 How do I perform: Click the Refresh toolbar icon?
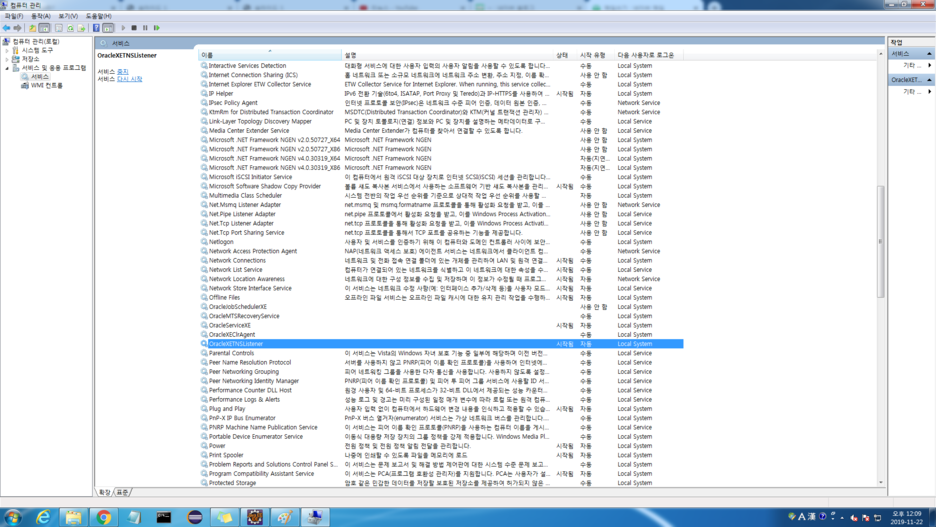[x=70, y=28]
